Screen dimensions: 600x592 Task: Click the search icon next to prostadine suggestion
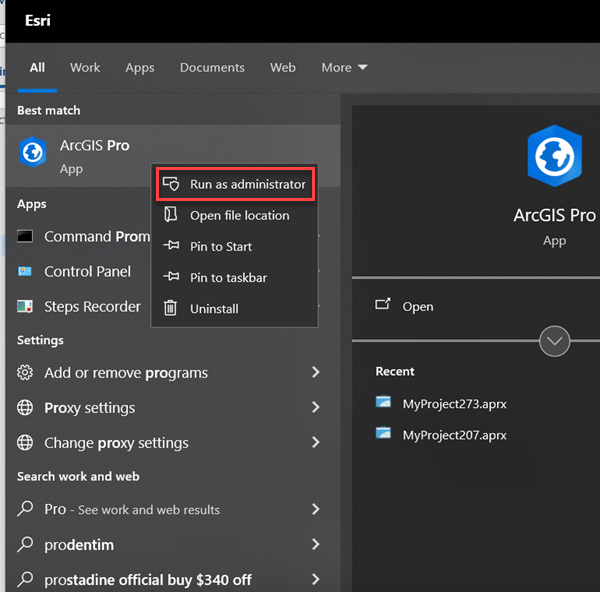[x=25, y=579]
